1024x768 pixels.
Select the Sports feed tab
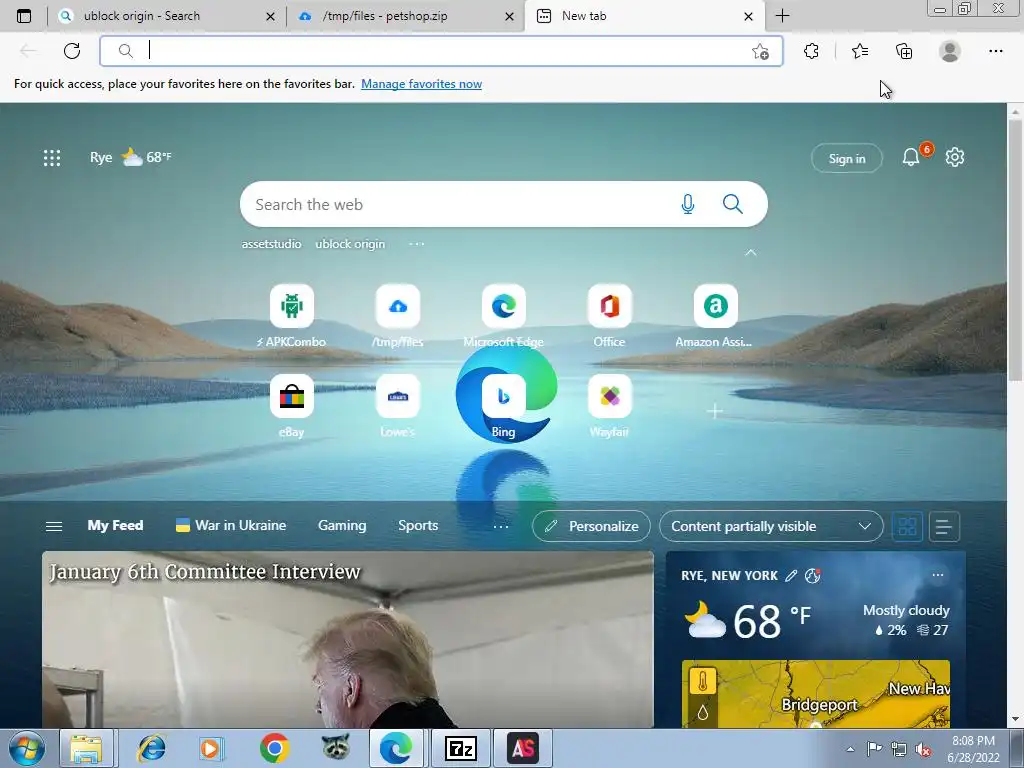tap(418, 526)
